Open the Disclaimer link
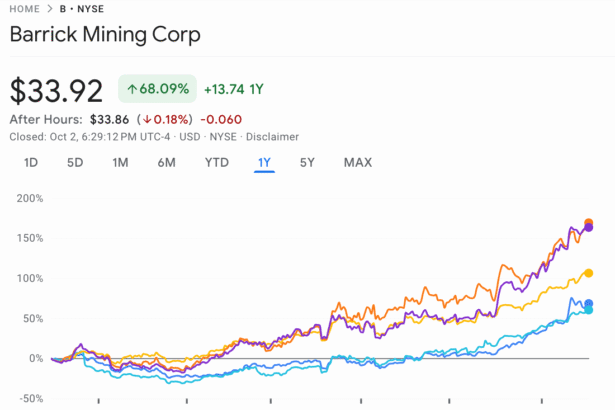The width and height of the screenshot is (615, 410). click(x=272, y=137)
